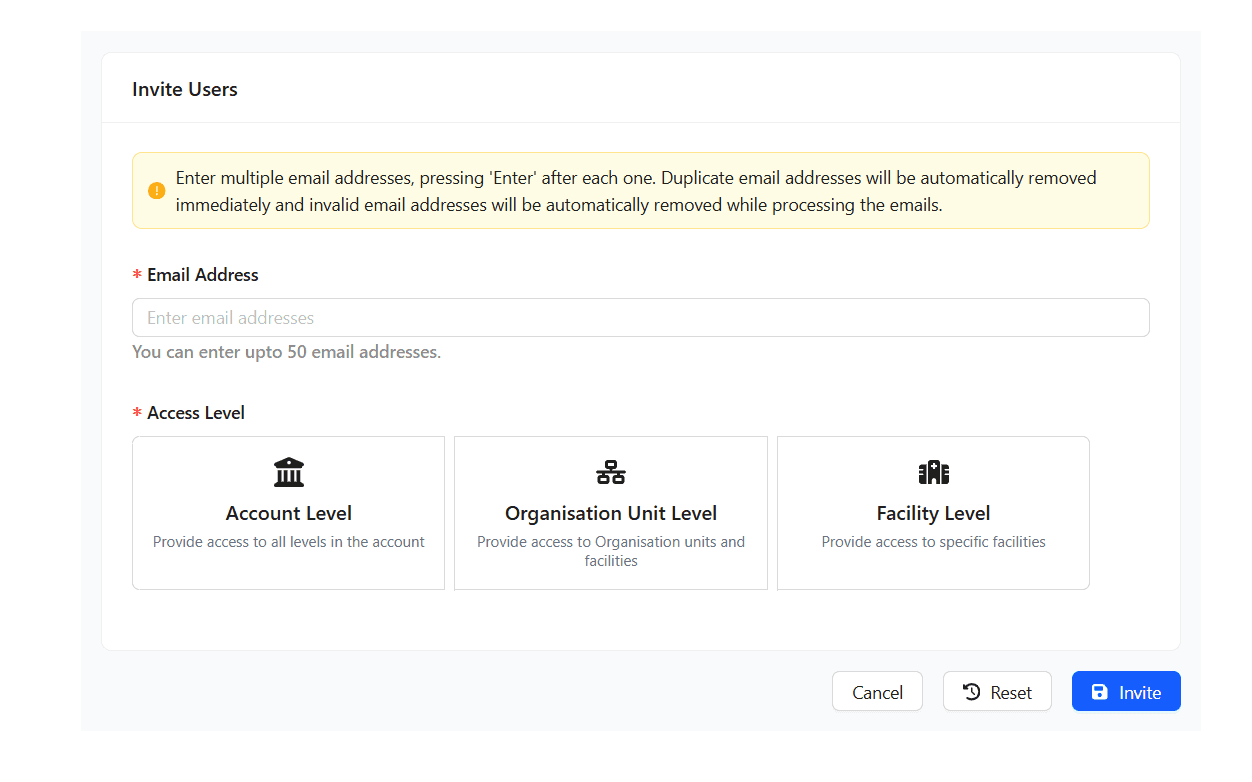Click the Organisation Unit Level hierarchy icon
The image size is (1252, 782).
click(x=610, y=471)
